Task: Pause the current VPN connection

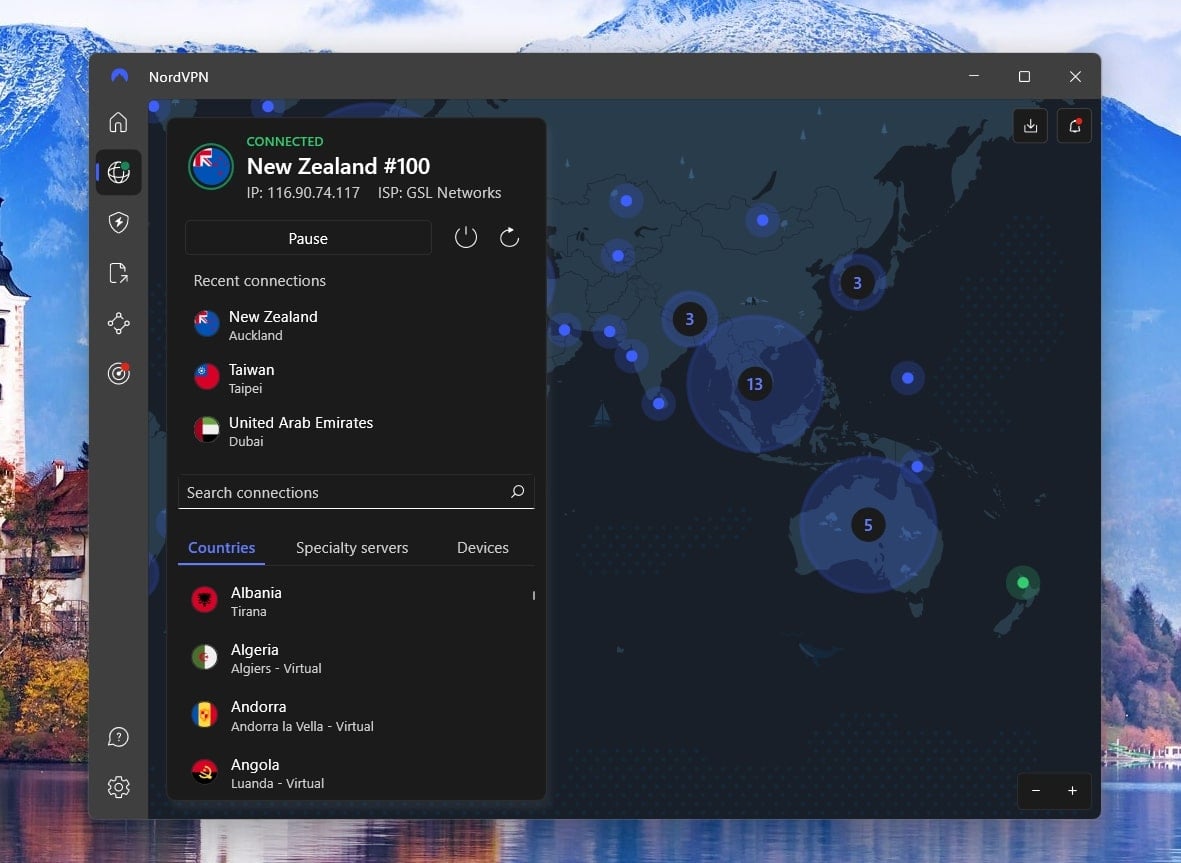Action: [307, 238]
